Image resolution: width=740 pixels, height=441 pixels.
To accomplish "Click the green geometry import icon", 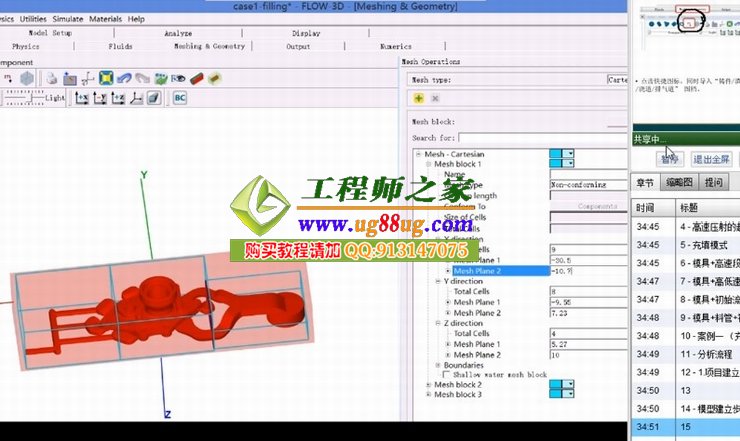I will [x=160, y=78].
